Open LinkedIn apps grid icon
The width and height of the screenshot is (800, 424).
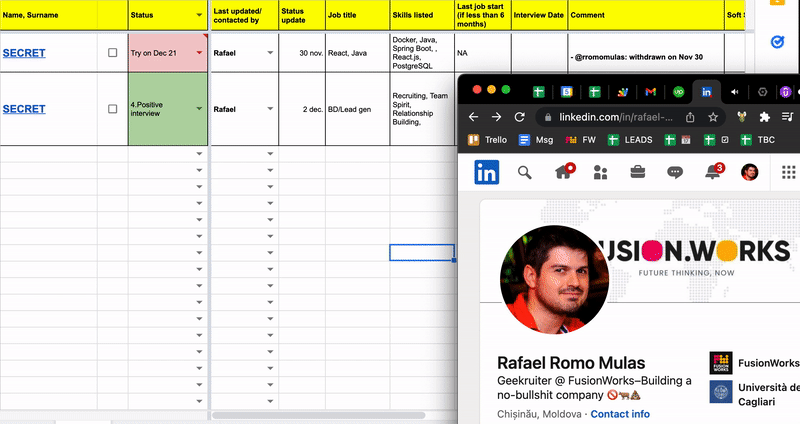[788, 172]
